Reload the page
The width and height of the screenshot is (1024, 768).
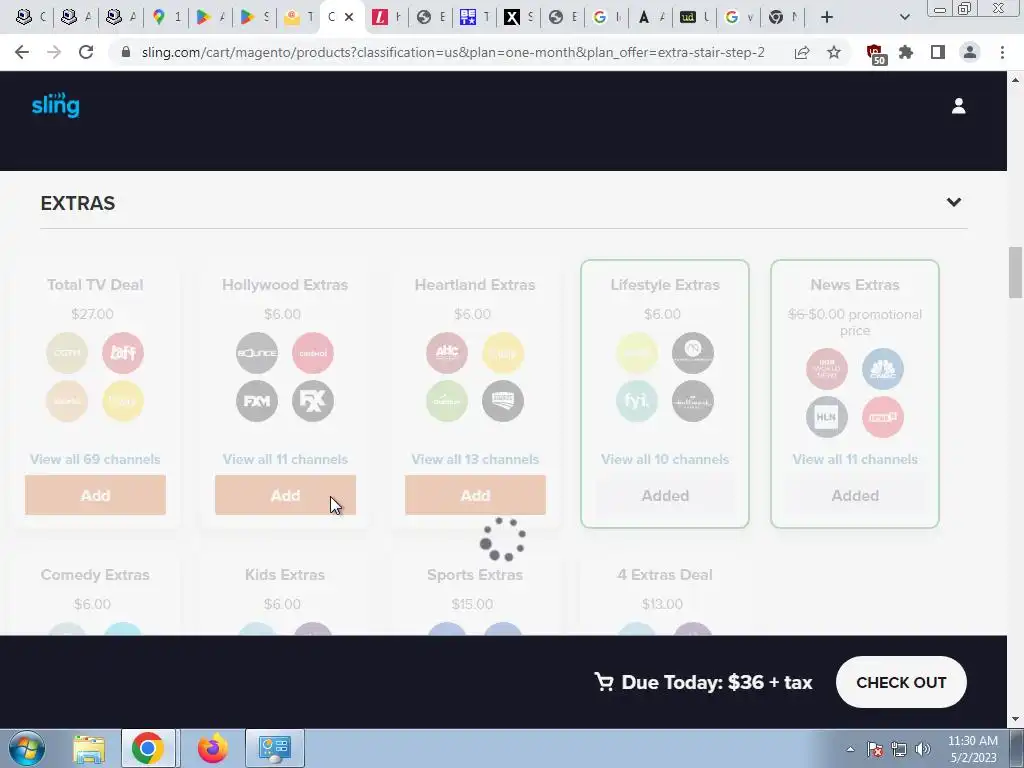[86, 52]
